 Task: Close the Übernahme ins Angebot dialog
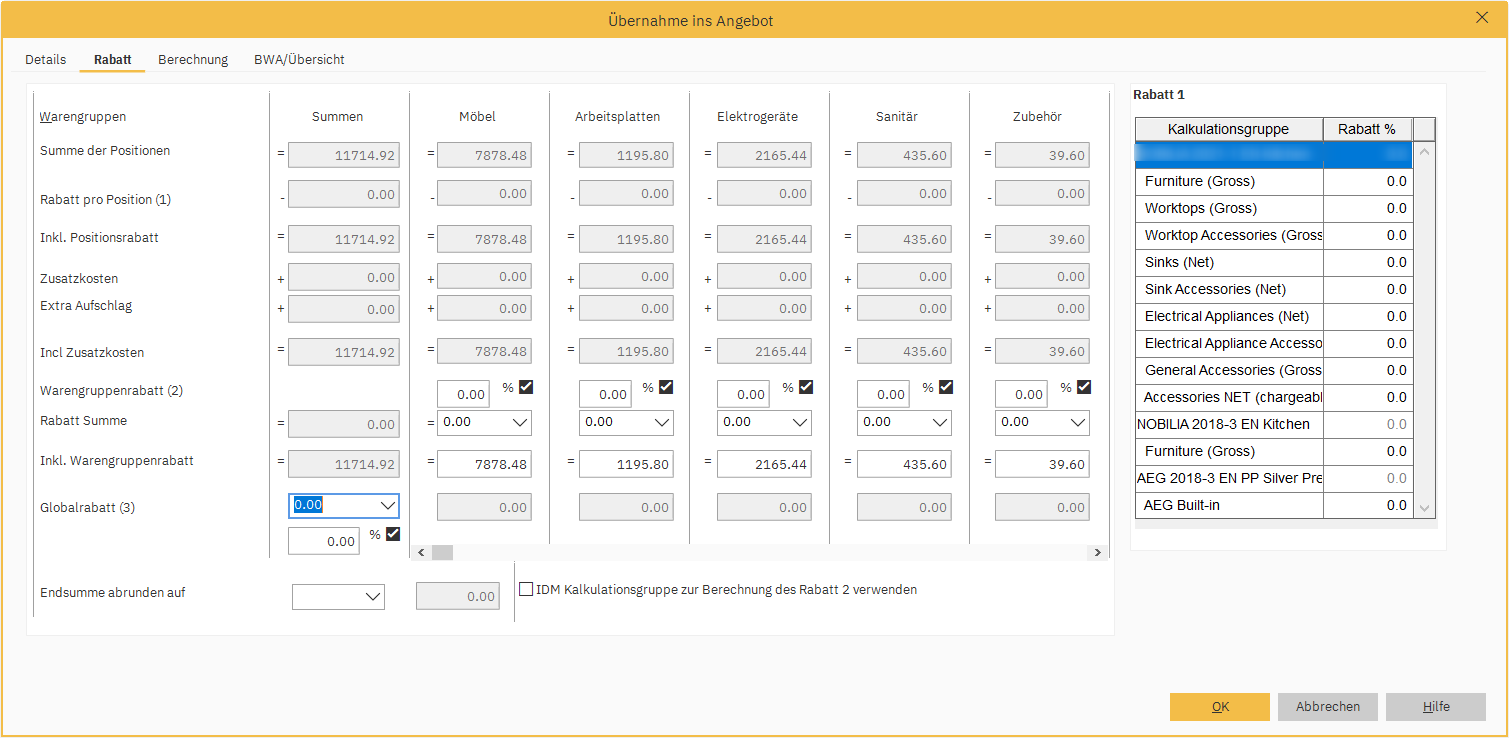(x=1482, y=17)
